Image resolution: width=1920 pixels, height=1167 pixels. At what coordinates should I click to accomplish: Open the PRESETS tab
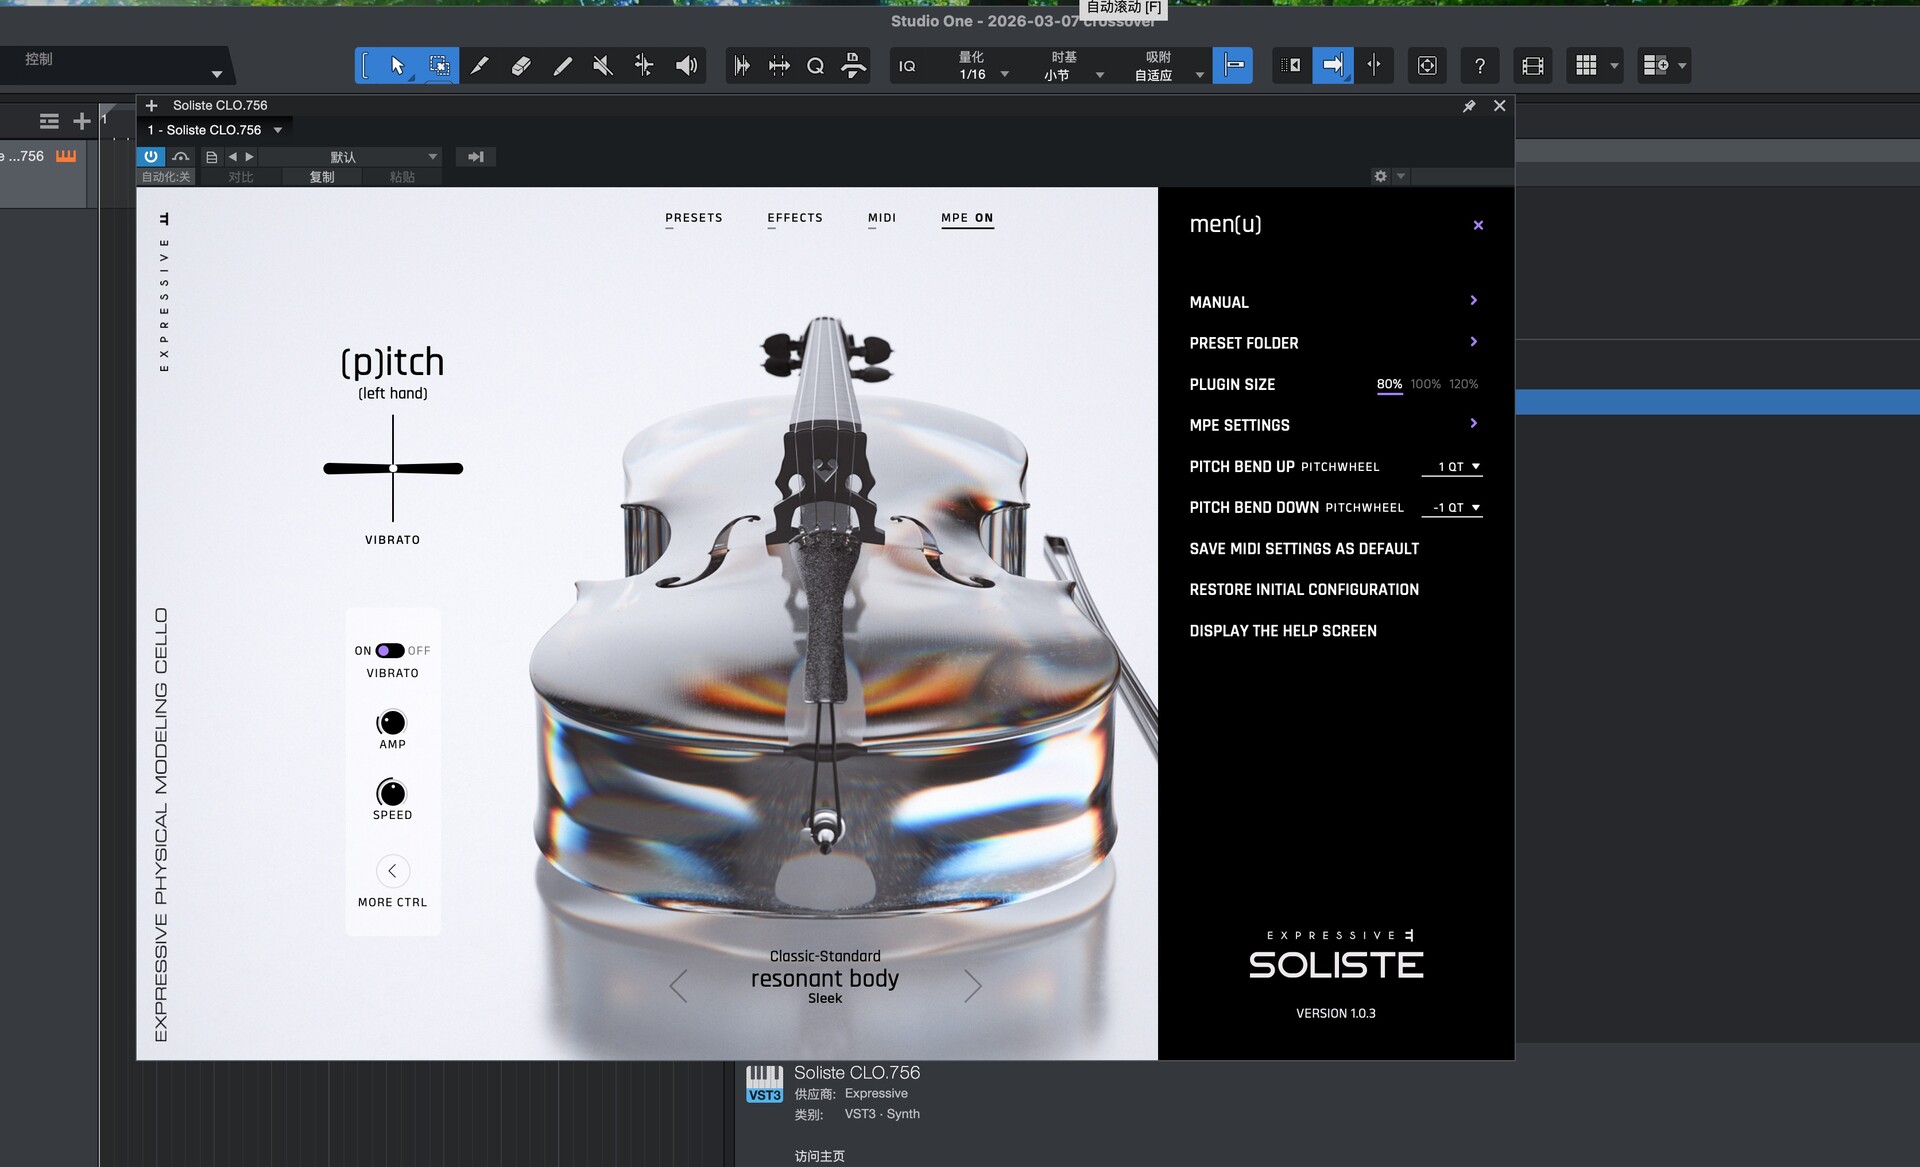tap(693, 218)
